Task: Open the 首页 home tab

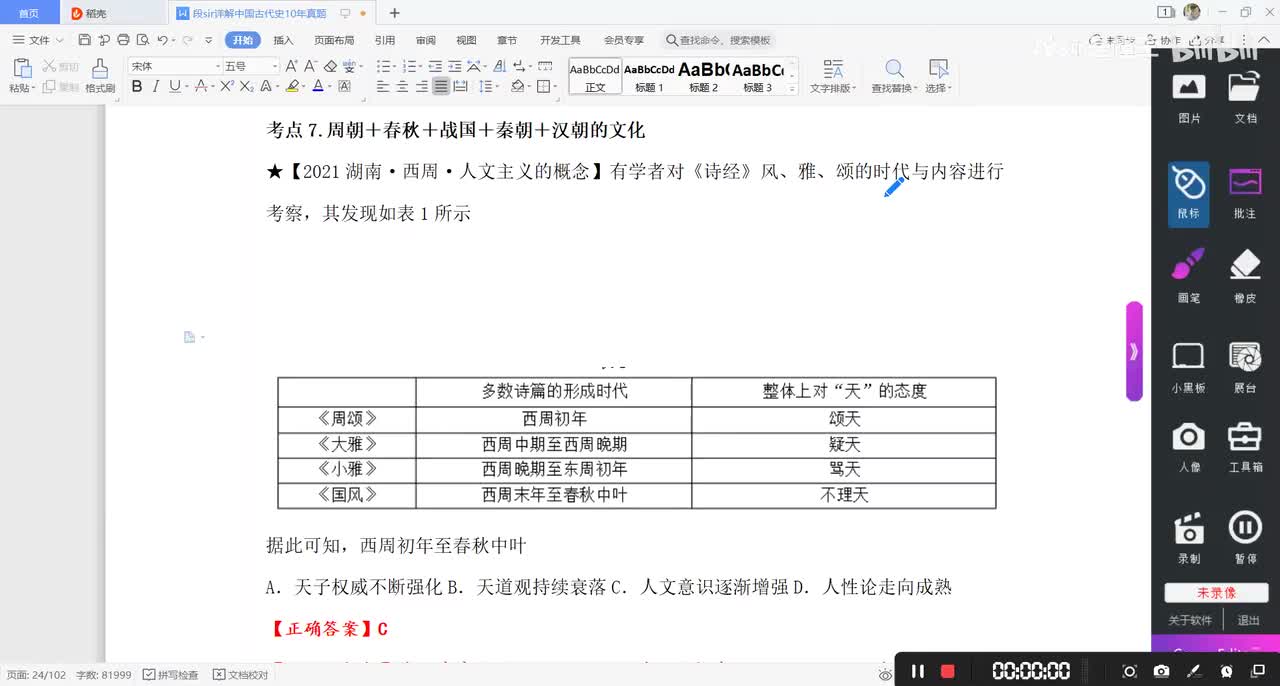Action: tap(29, 13)
